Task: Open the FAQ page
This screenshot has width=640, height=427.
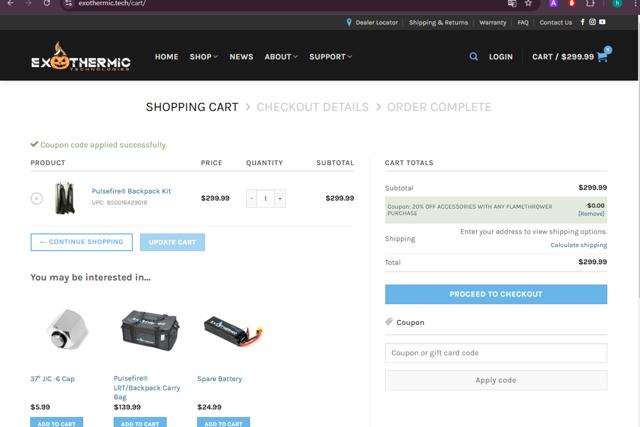Action: coord(523,22)
